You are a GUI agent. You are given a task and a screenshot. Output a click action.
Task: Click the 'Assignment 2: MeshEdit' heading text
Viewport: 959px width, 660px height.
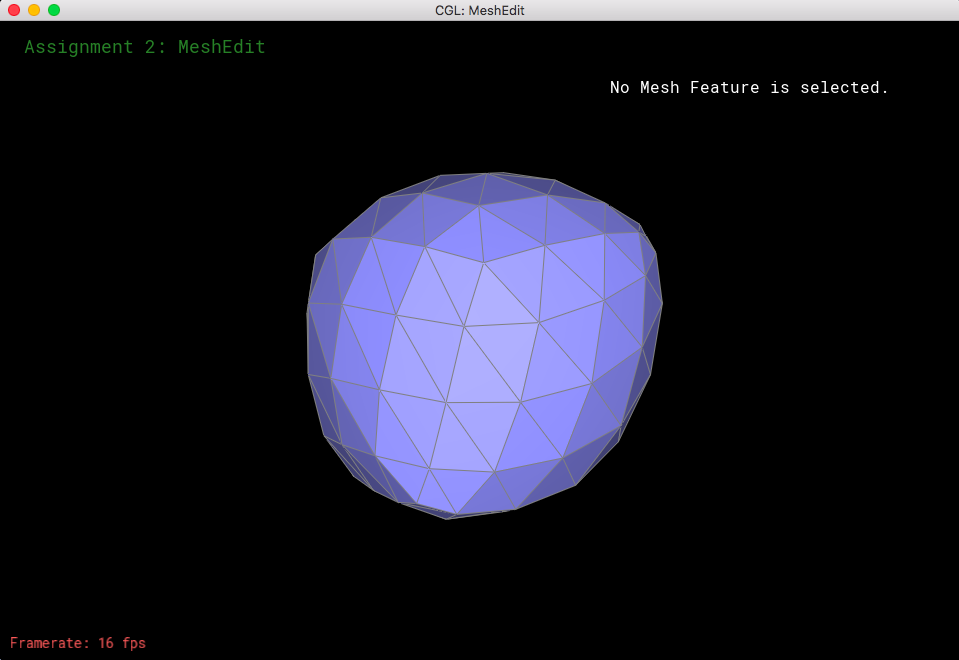pyautogui.click(x=145, y=47)
